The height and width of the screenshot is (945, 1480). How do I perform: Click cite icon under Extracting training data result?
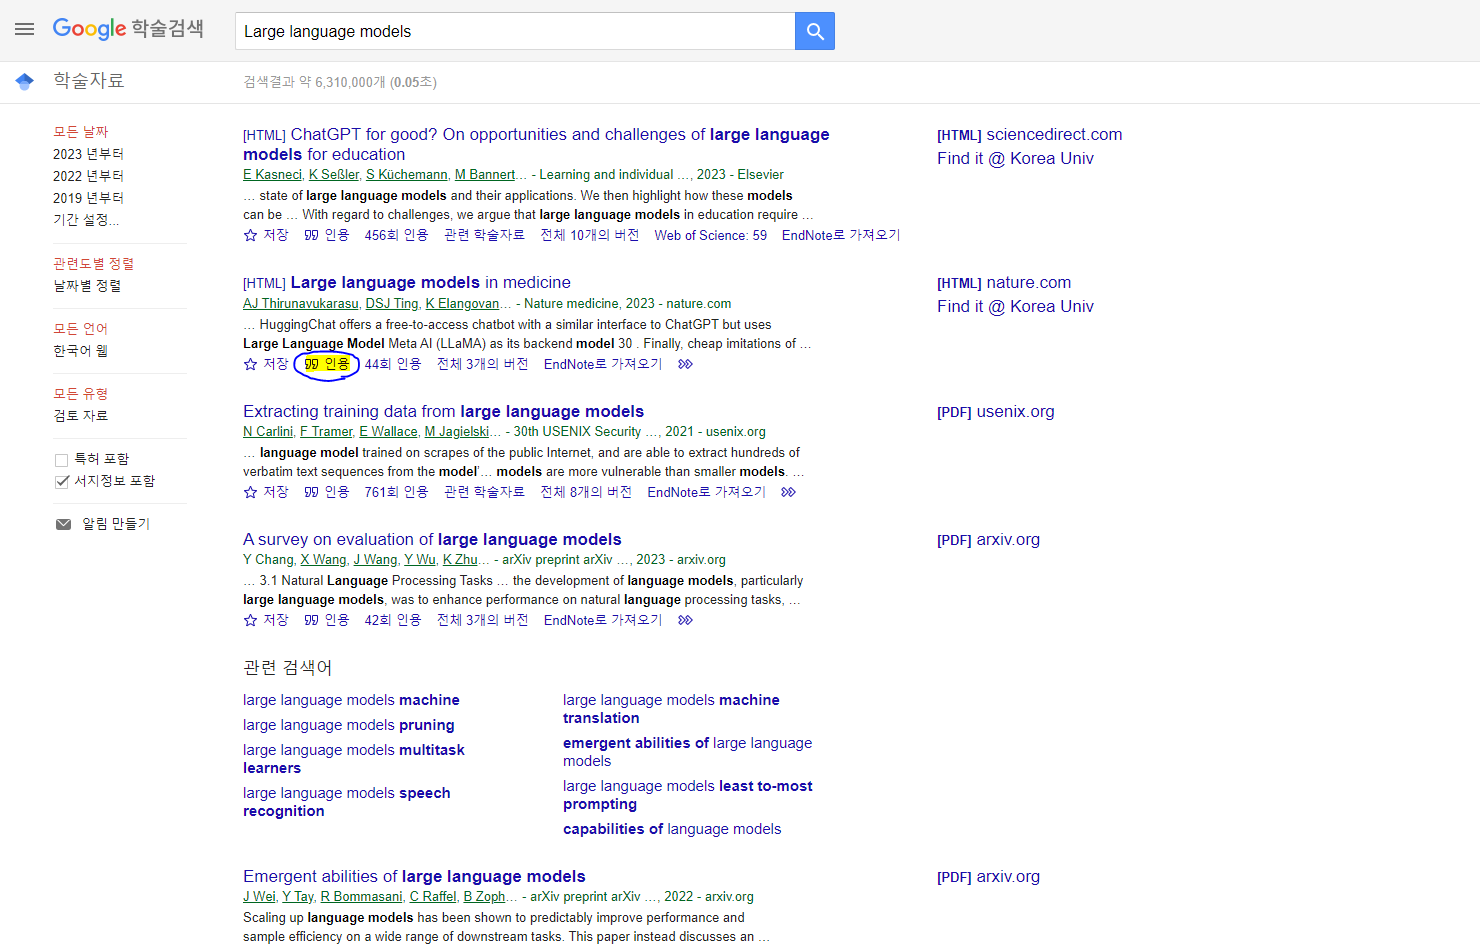click(x=312, y=492)
